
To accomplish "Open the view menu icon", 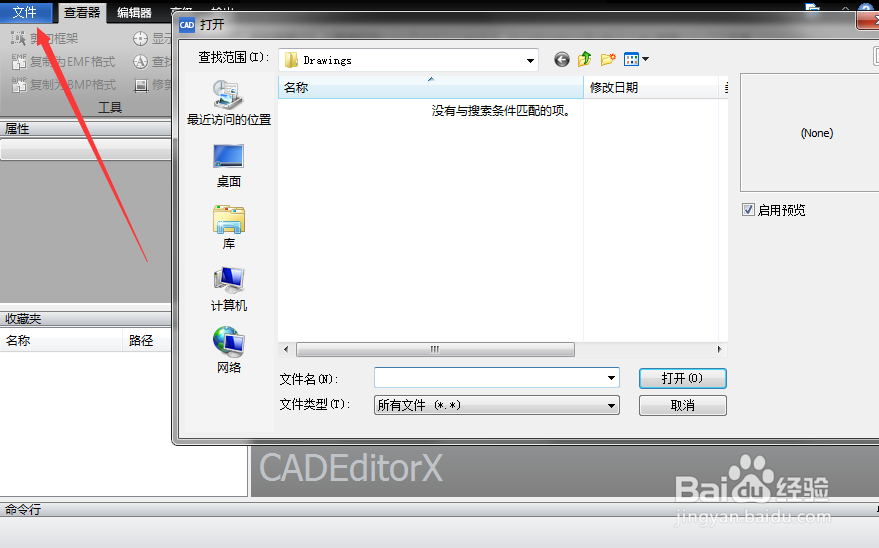I will point(631,59).
